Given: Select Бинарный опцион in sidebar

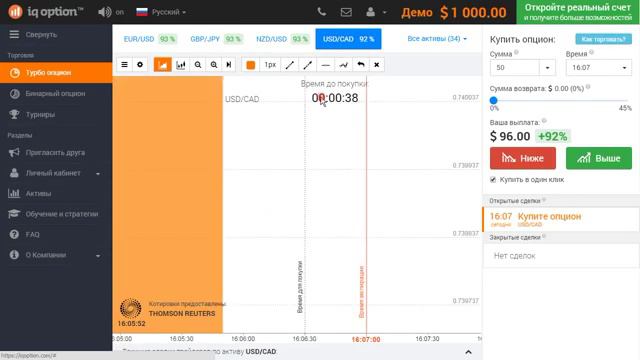Looking at the screenshot, I should click(56, 93).
